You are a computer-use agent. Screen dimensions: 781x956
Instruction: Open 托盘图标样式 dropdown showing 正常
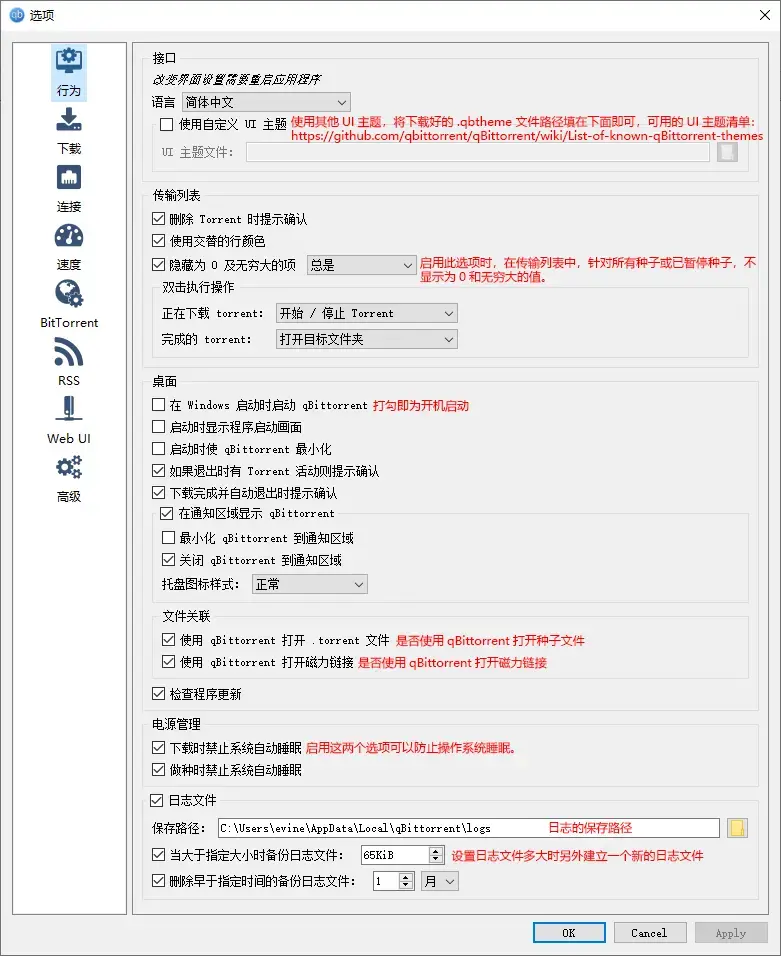[x=310, y=584]
